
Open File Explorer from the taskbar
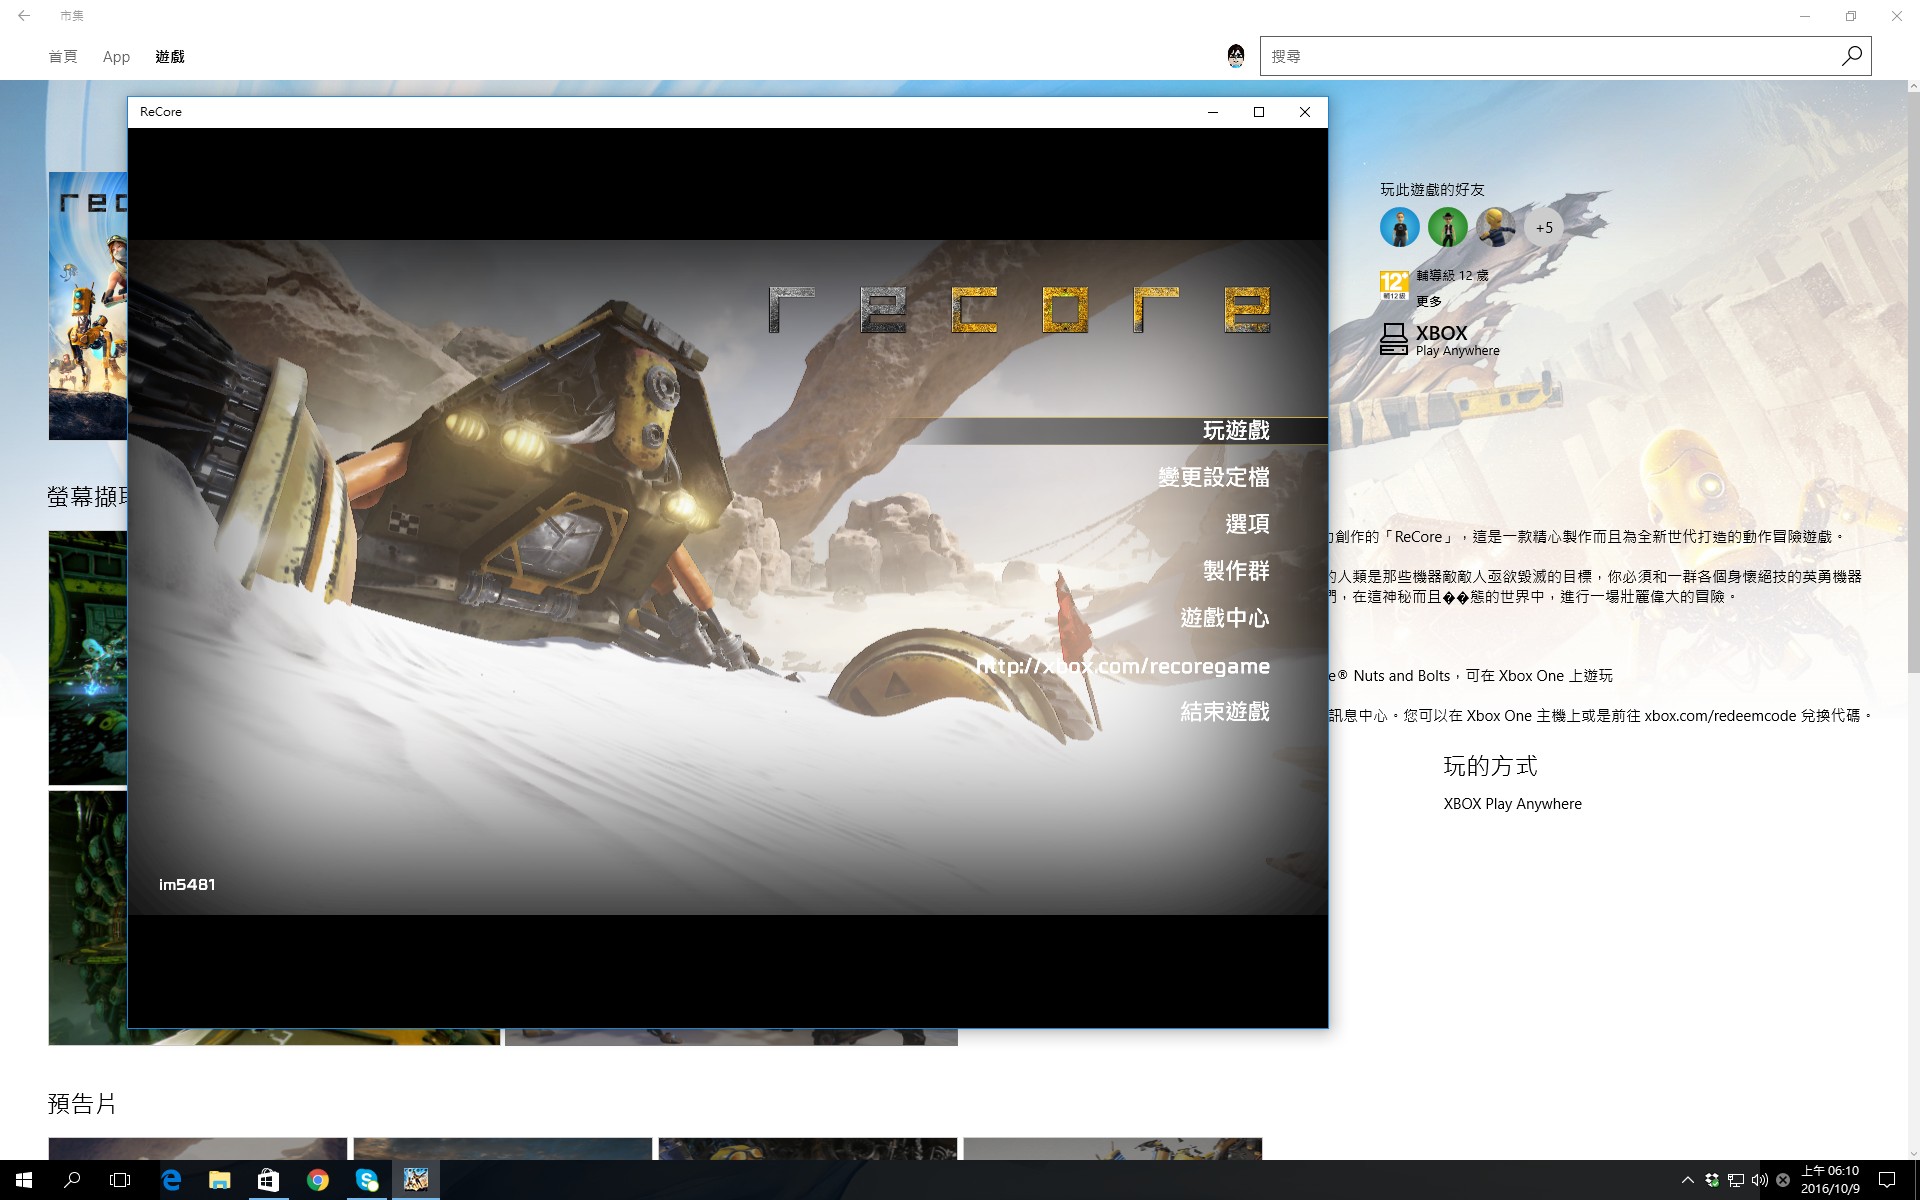[x=220, y=1180]
